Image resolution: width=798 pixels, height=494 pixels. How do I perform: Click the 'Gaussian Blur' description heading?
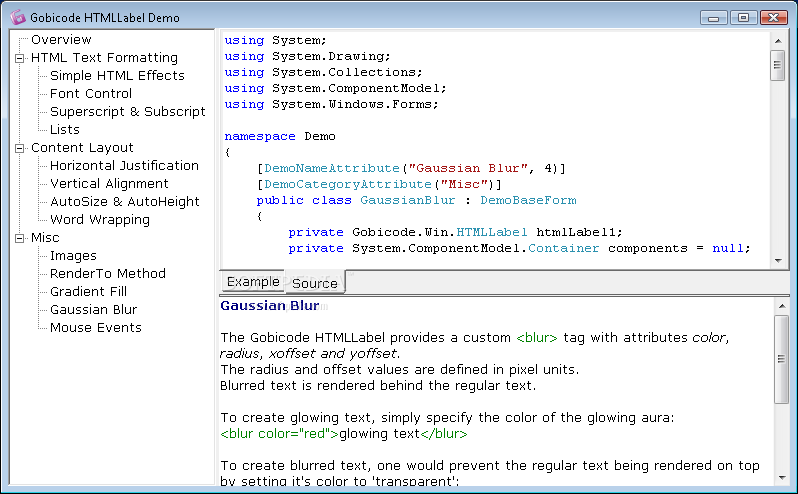(x=270, y=306)
